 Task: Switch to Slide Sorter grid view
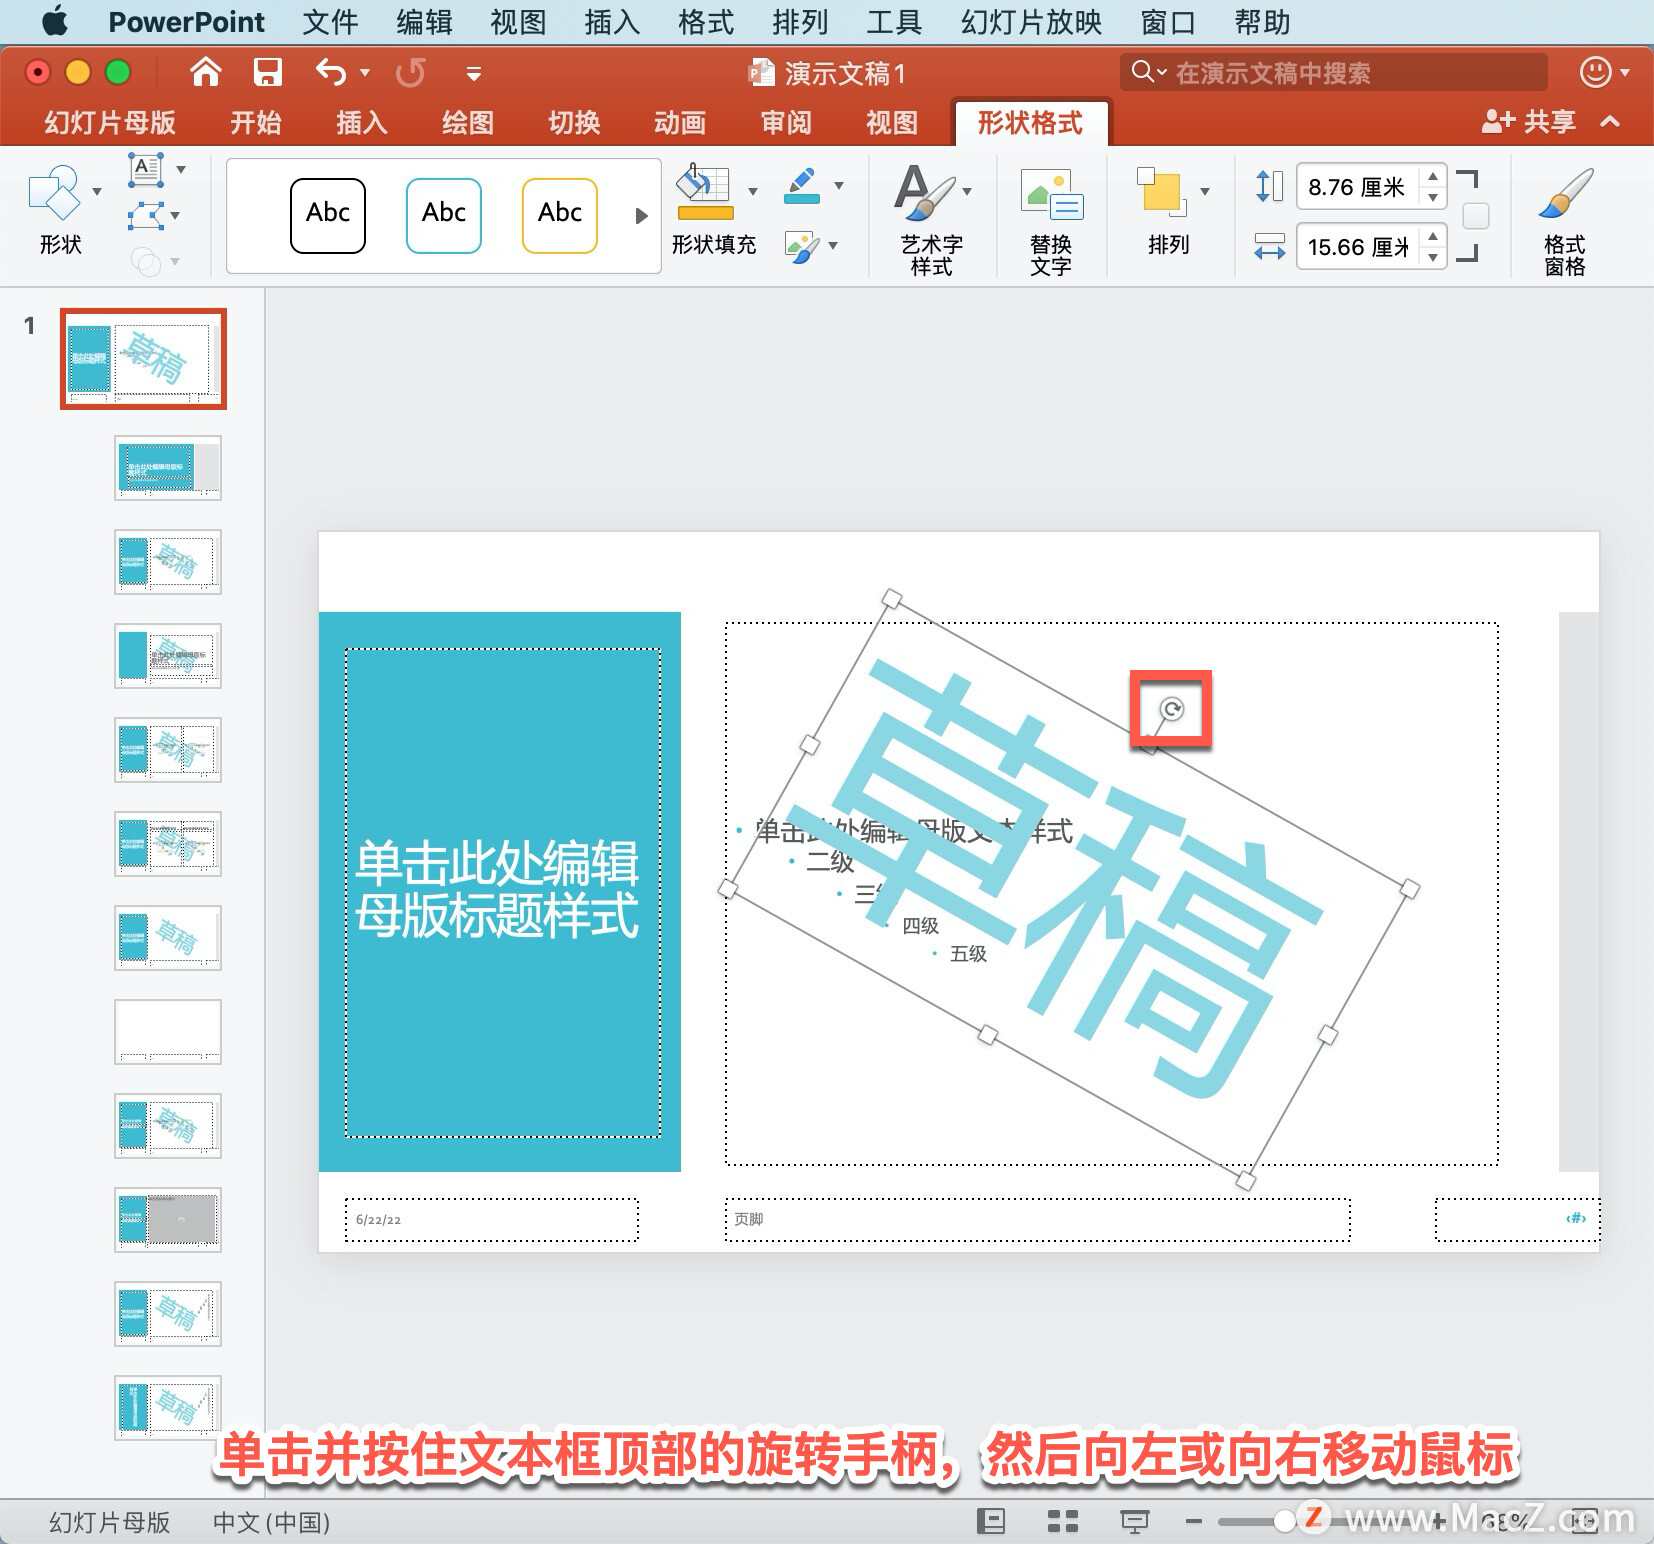(x=1062, y=1521)
